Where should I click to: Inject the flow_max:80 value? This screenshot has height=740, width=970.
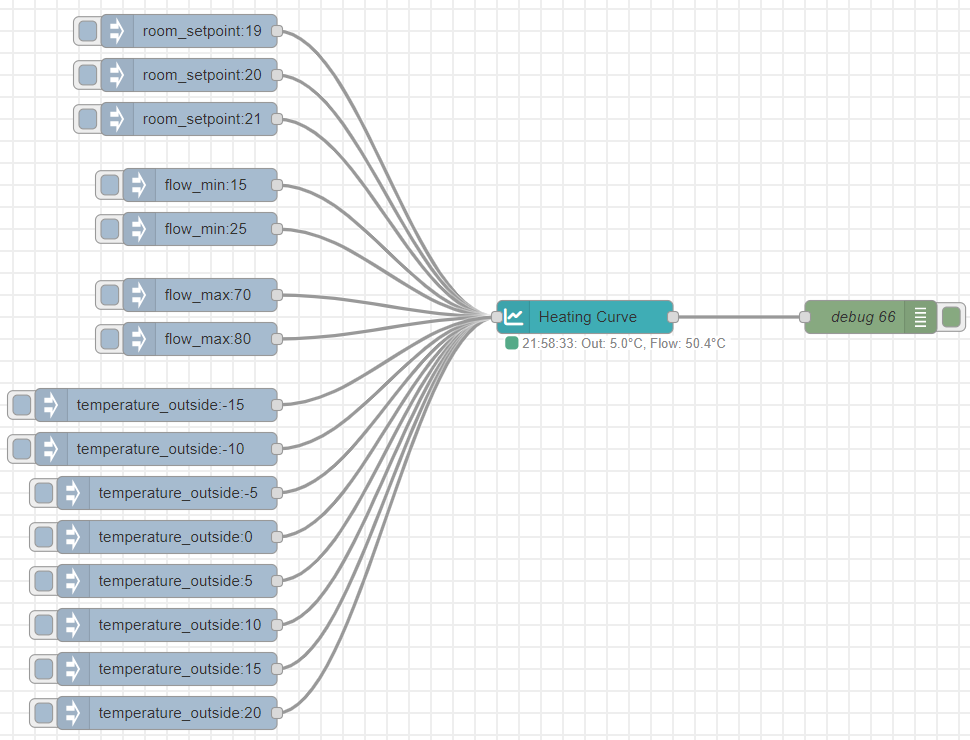[110, 339]
